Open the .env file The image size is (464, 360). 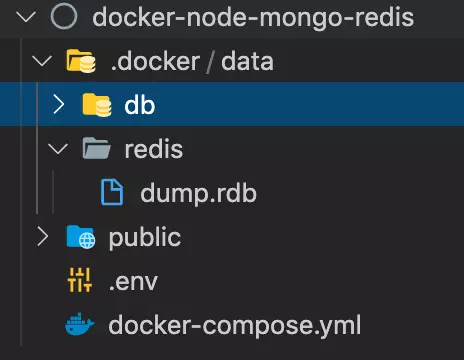[133, 282]
